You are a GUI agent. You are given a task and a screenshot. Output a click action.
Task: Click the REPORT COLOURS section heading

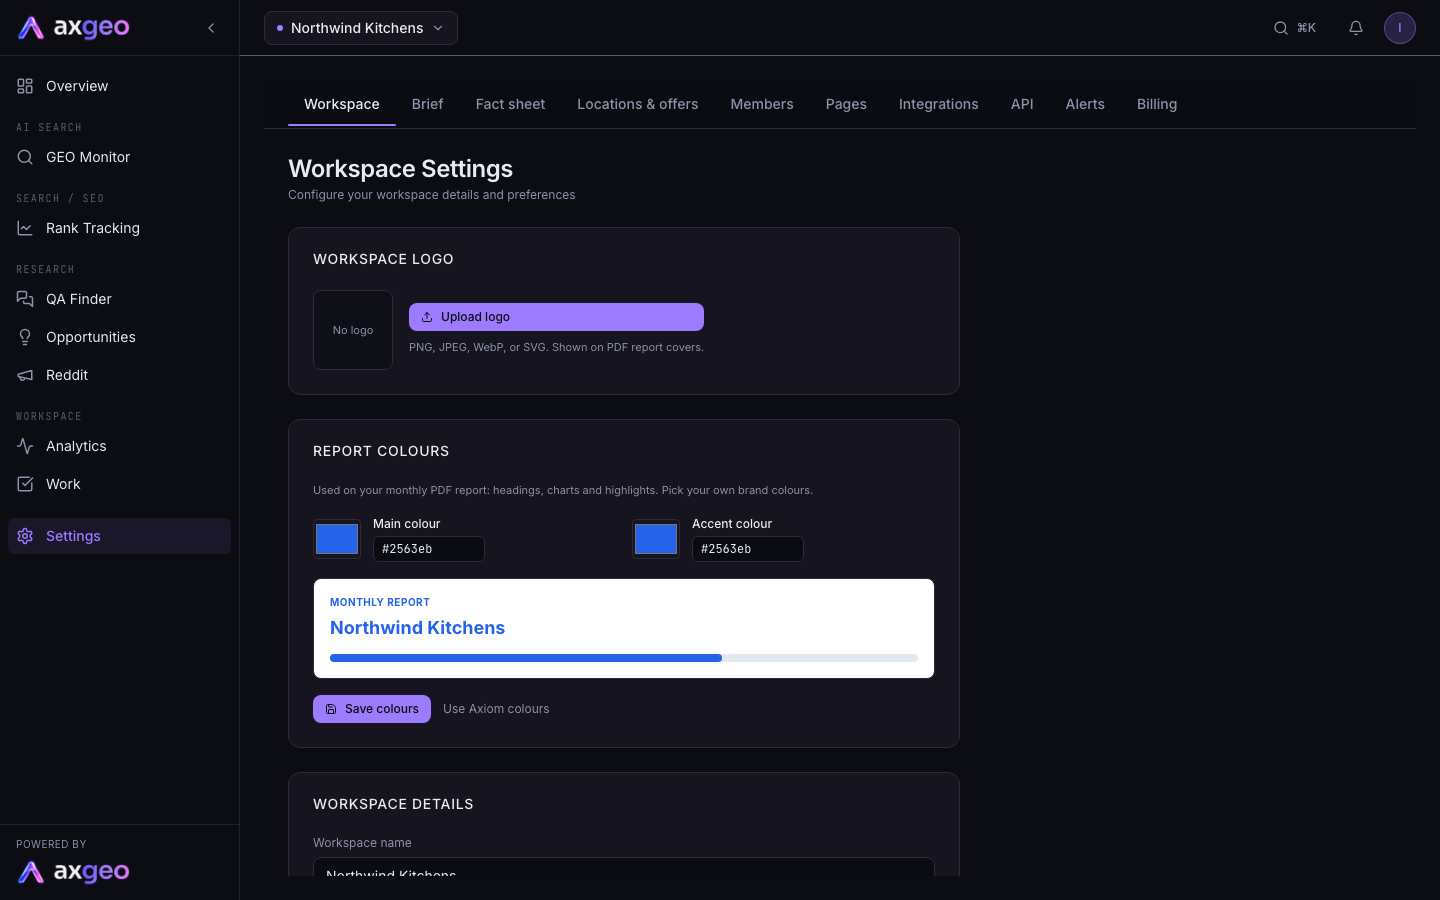click(x=381, y=451)
